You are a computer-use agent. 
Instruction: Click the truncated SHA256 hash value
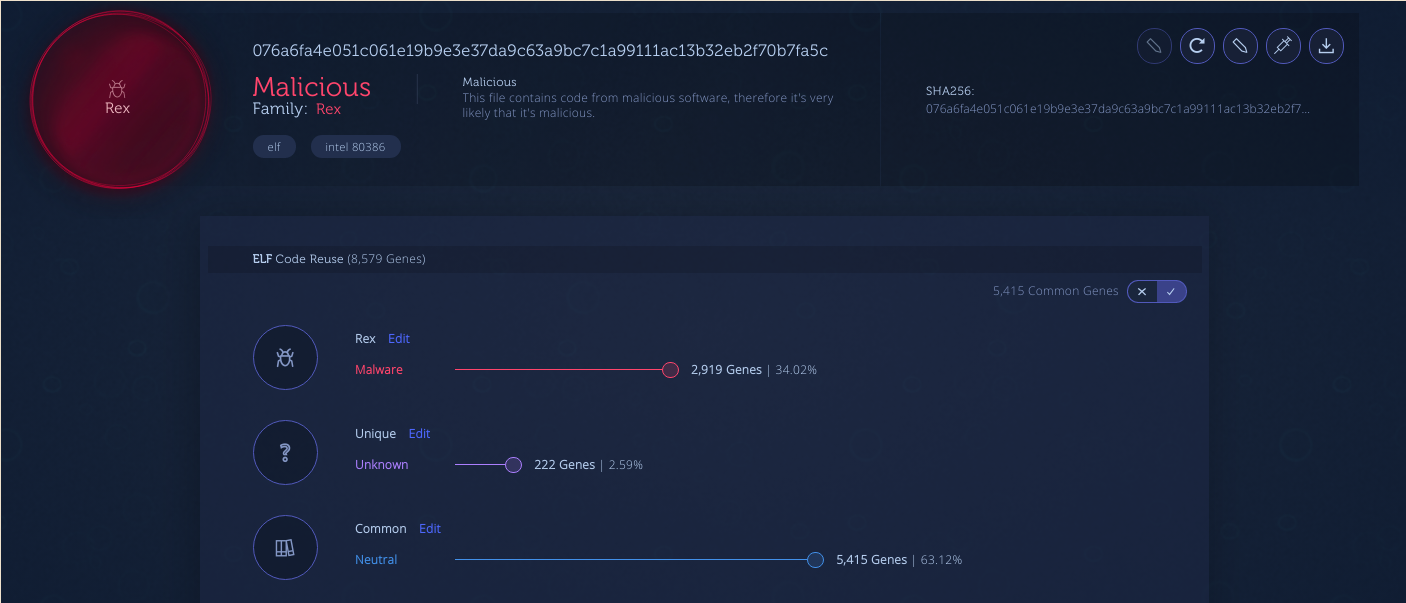(x=1117, y=108)
